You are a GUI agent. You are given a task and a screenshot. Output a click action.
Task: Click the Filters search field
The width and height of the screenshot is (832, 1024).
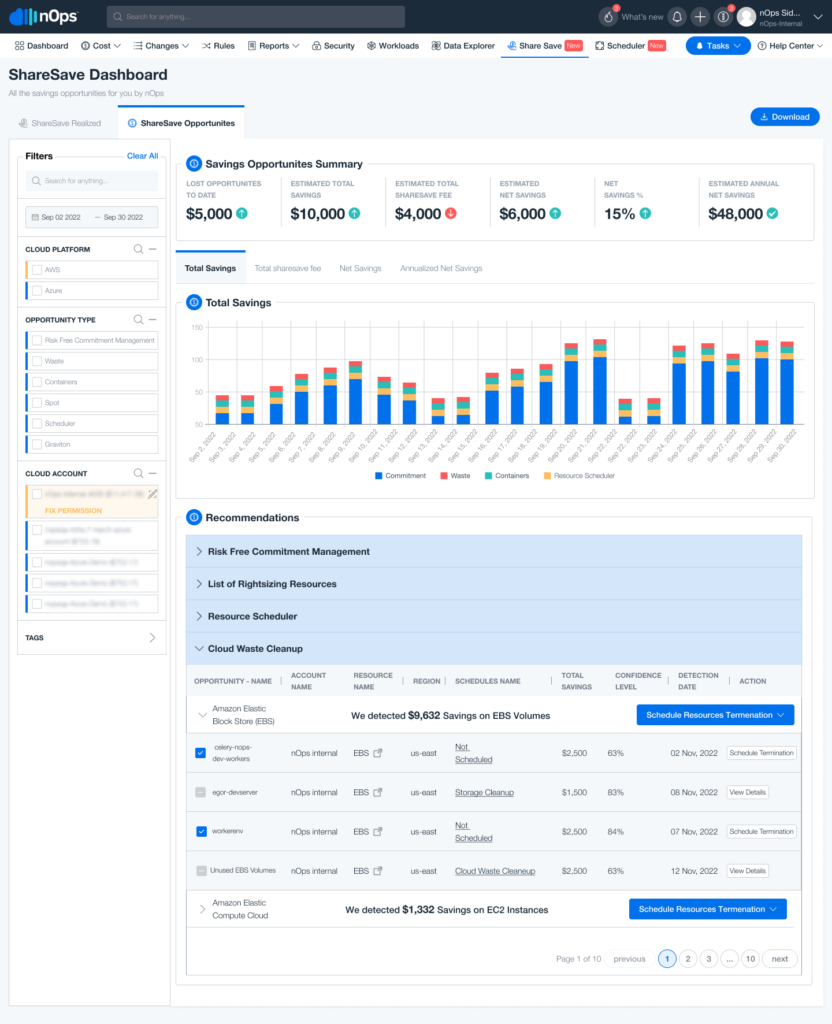(91, 181)
